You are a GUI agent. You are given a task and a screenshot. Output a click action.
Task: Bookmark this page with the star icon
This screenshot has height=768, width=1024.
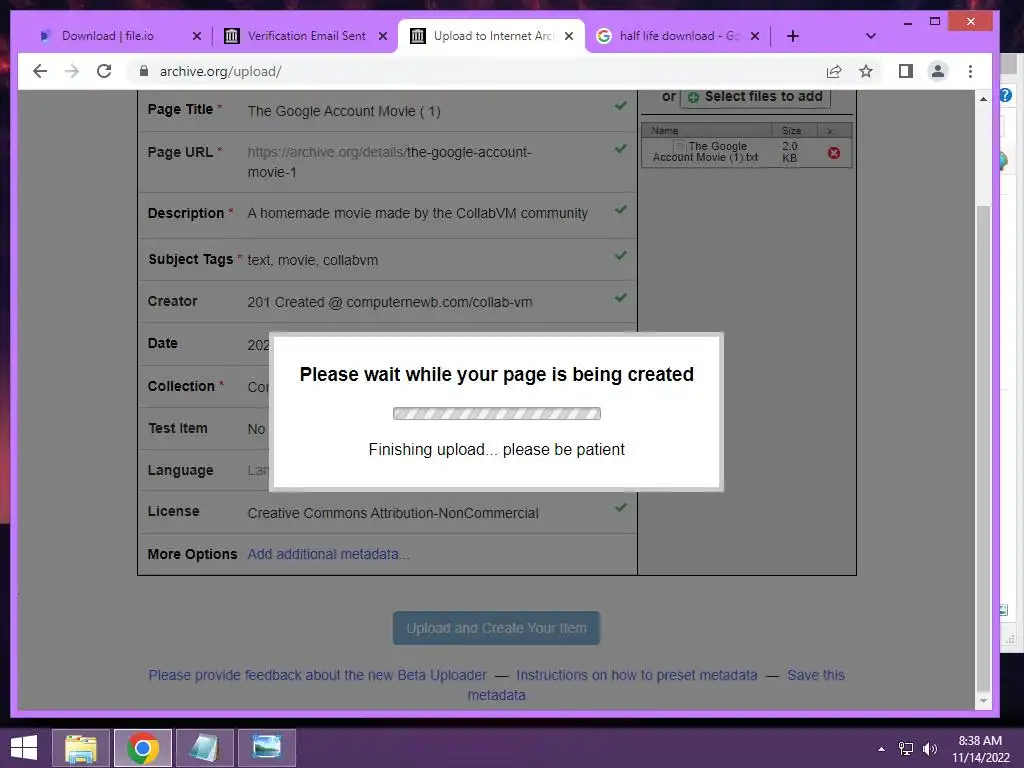click(866, 71)
